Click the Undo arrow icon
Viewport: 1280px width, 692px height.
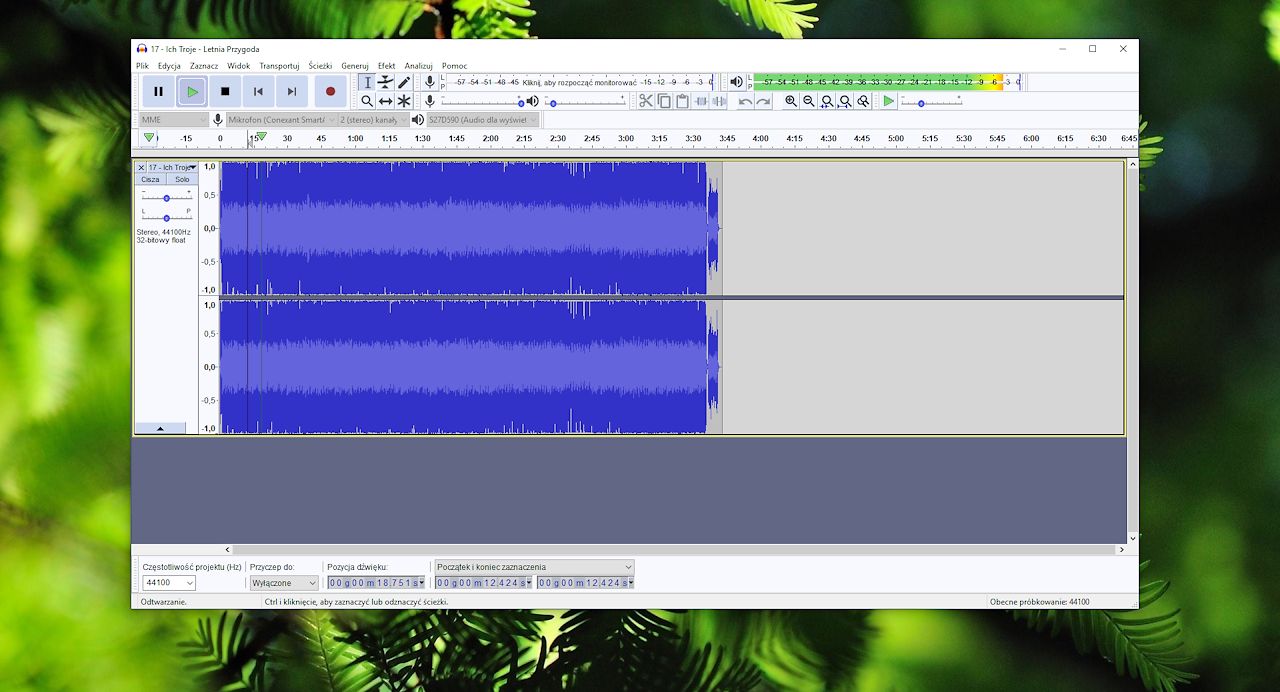click(746, 101)
